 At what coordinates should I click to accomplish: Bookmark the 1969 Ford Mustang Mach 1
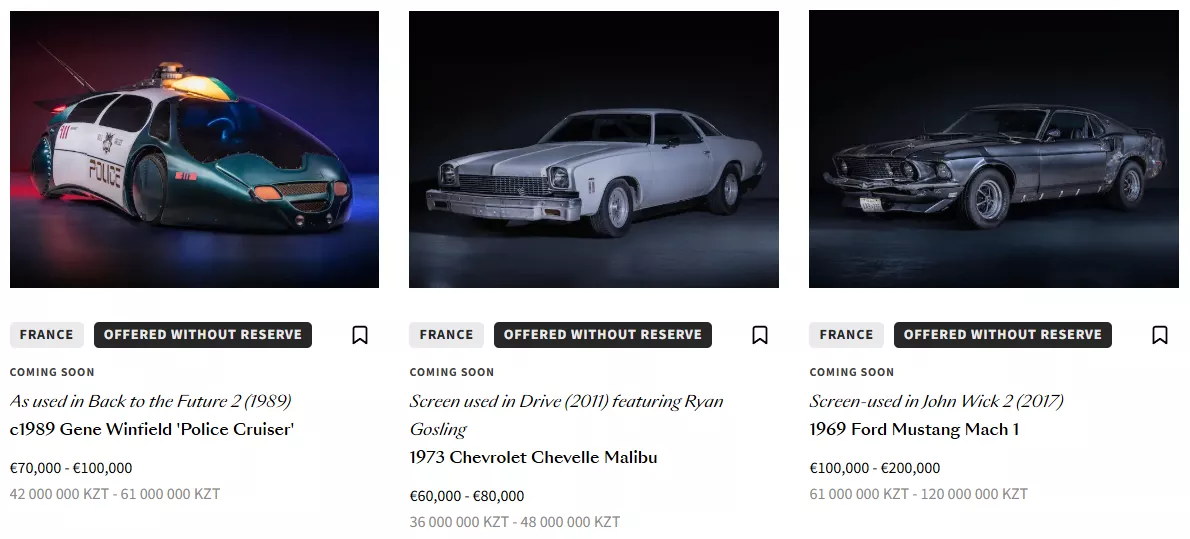pyautogui.click(x=1160, y=335)
